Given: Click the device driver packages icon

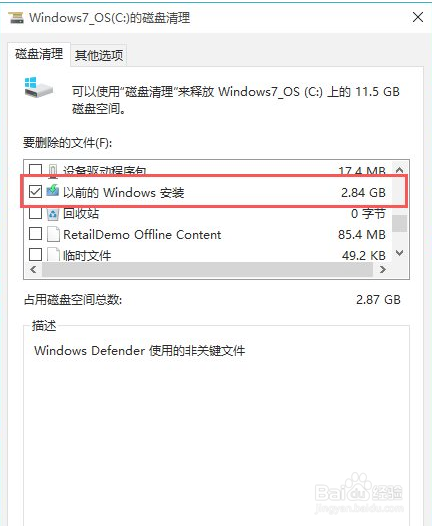Looking at the screenshot, I should [x=53, y=170].
